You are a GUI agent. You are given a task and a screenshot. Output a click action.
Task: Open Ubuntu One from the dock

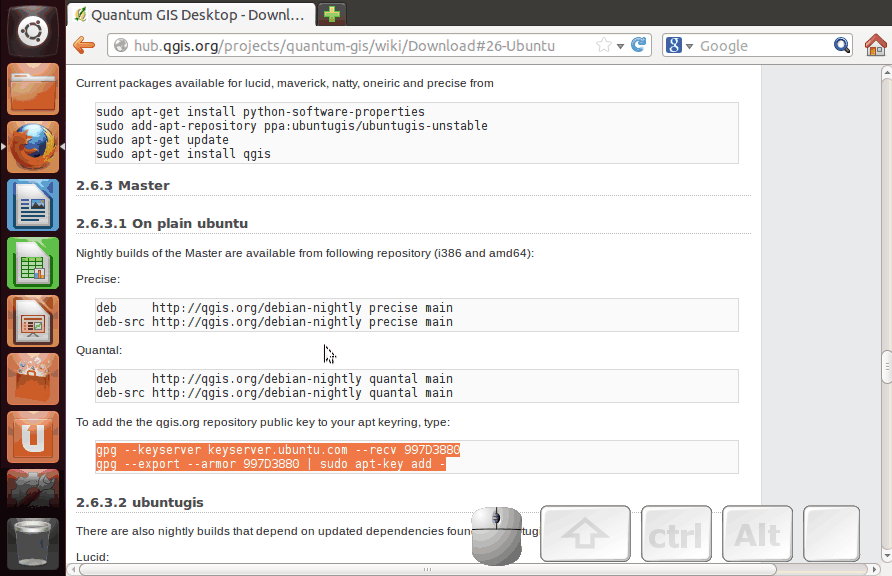pos(32,437)
